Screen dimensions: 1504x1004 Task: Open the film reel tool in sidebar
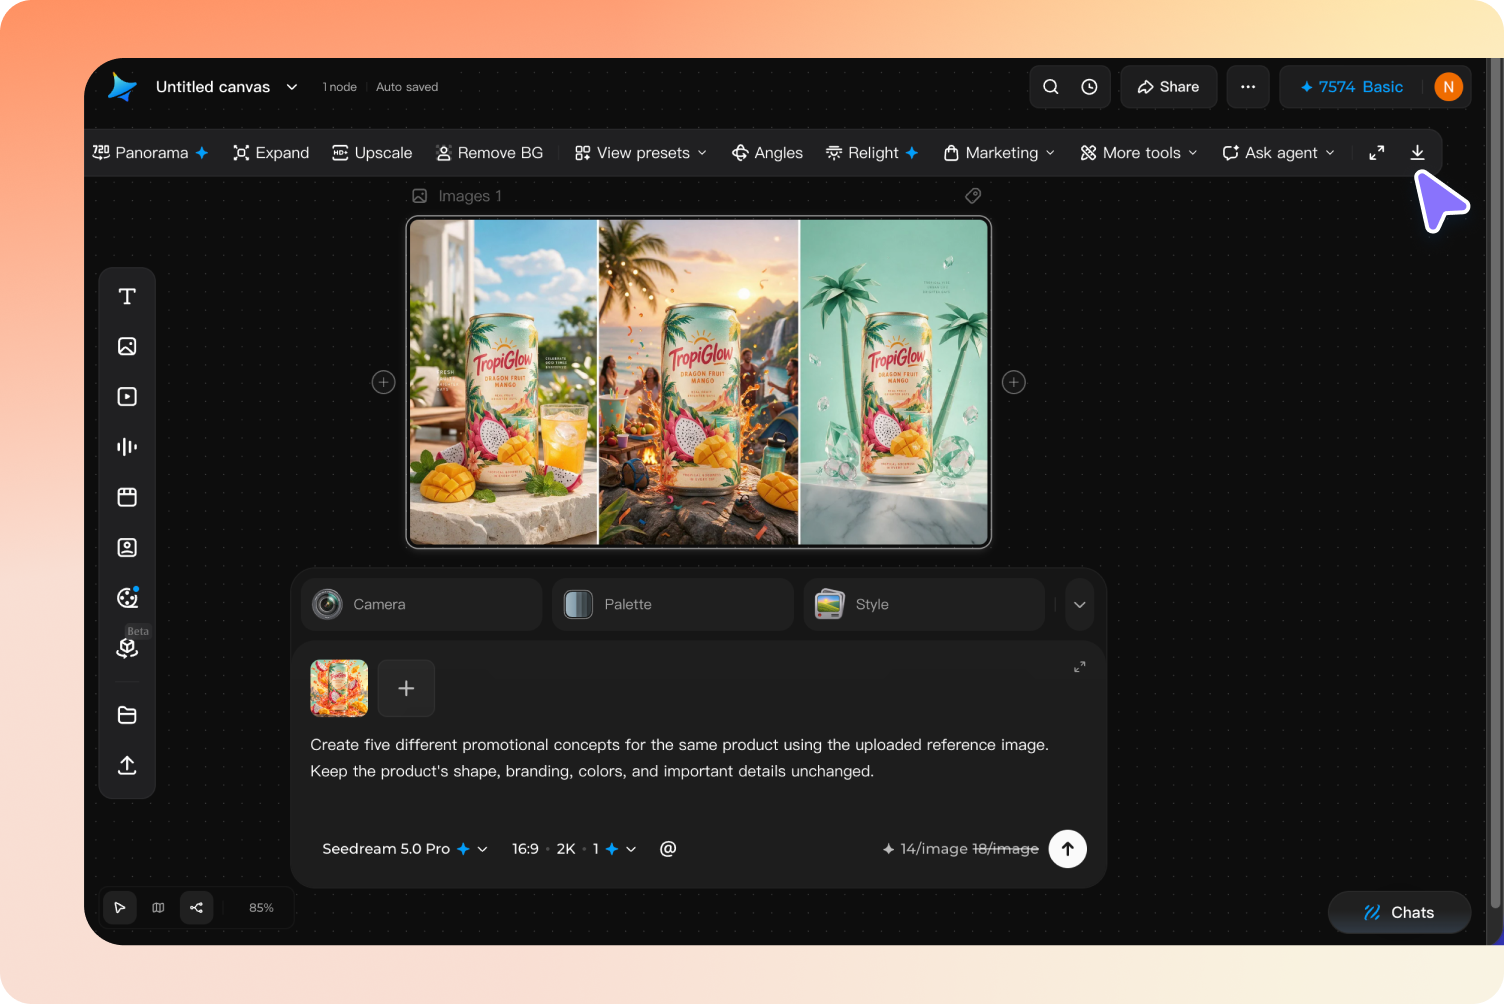click(127, 598)
